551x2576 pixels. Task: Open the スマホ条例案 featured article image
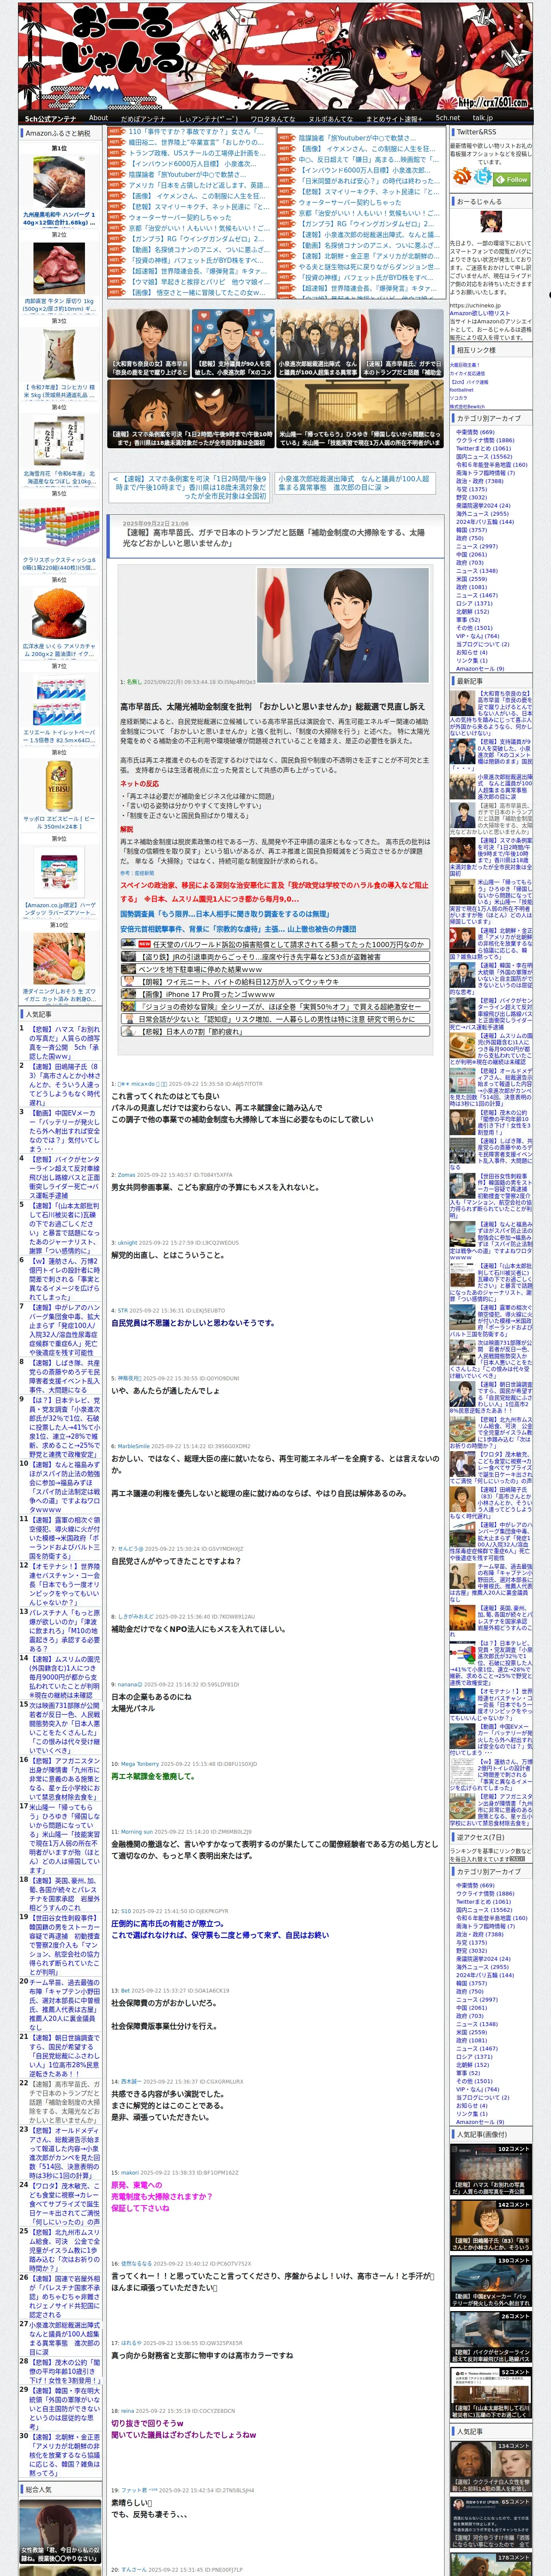point(190,414)
